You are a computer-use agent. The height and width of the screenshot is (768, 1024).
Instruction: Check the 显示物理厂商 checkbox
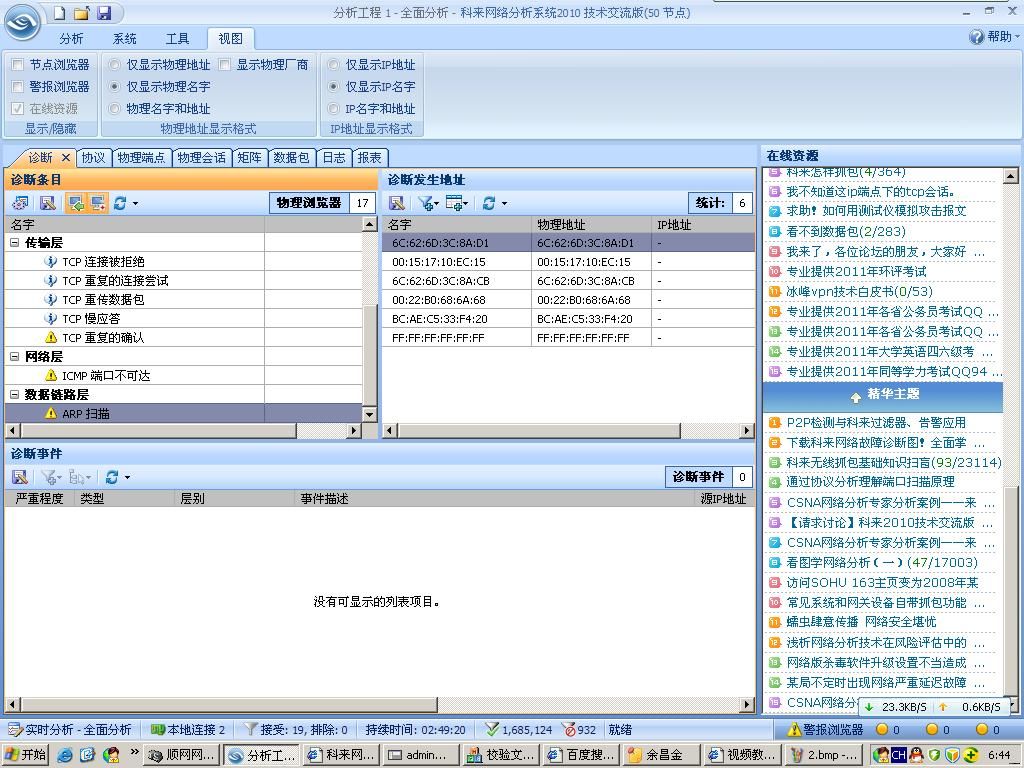point(225,65)
